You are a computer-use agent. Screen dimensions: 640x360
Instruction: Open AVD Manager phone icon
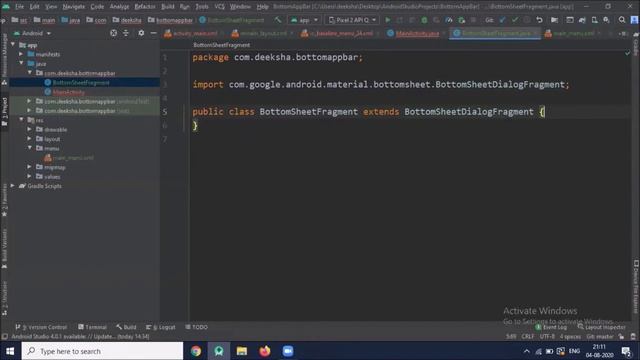click(x=594, y=20)
